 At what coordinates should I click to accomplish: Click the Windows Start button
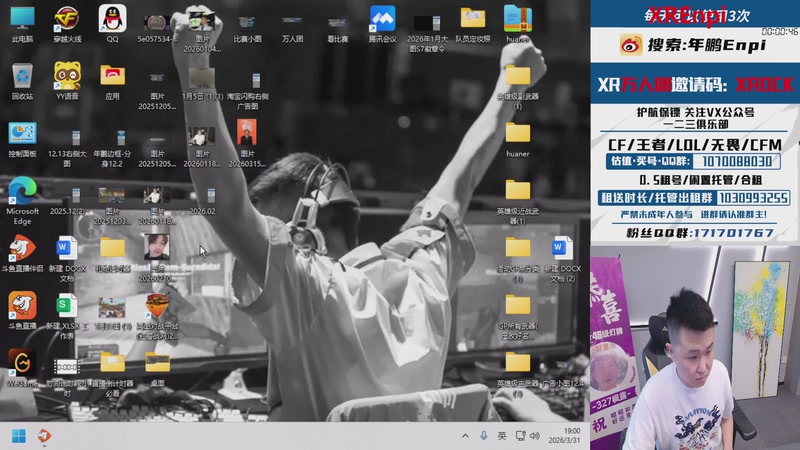(19, 436)
